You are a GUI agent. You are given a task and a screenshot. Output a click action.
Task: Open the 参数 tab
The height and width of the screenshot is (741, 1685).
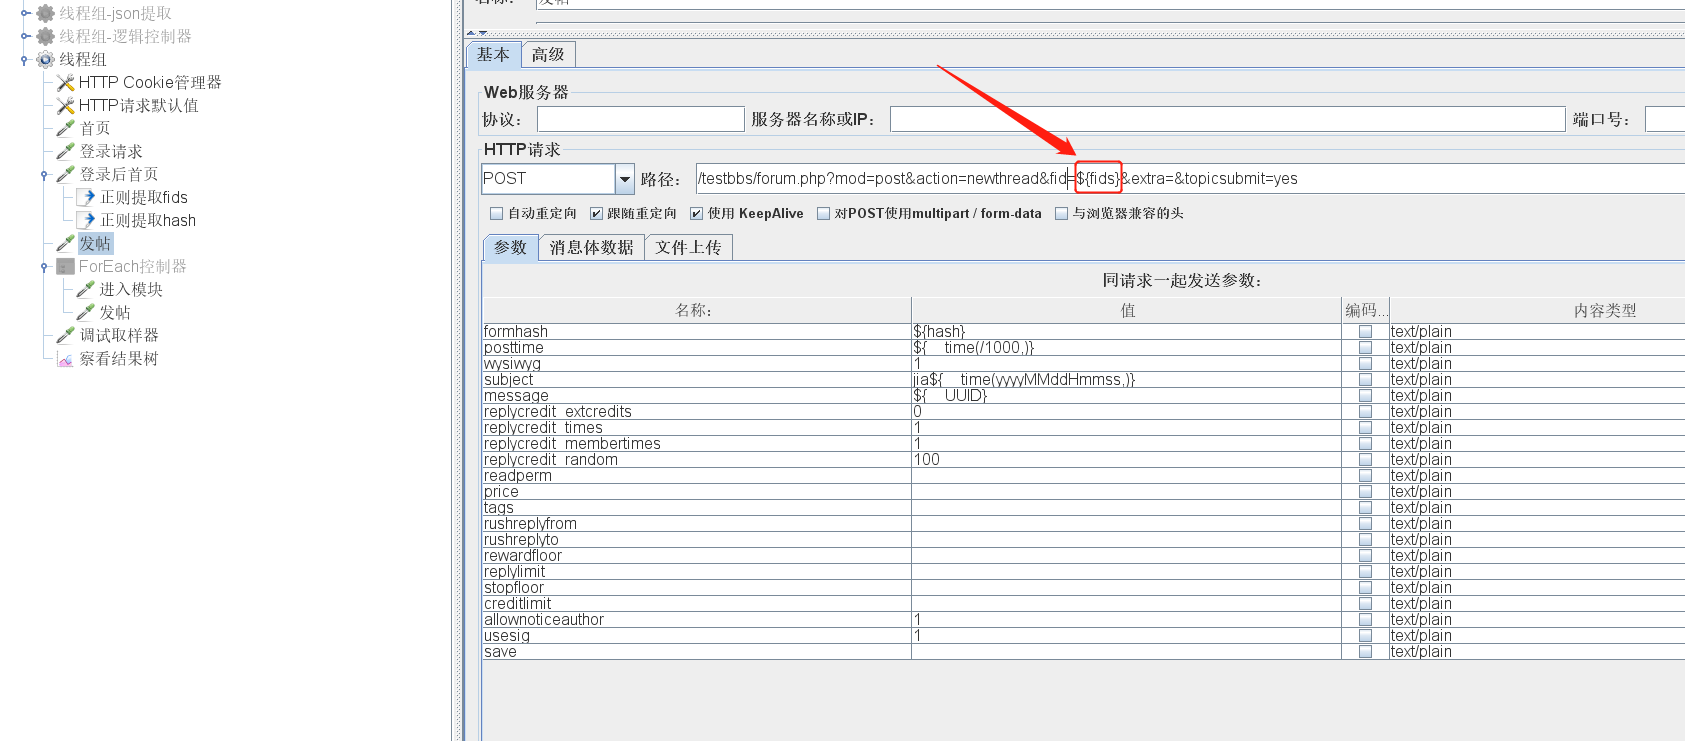pos(511,247)
